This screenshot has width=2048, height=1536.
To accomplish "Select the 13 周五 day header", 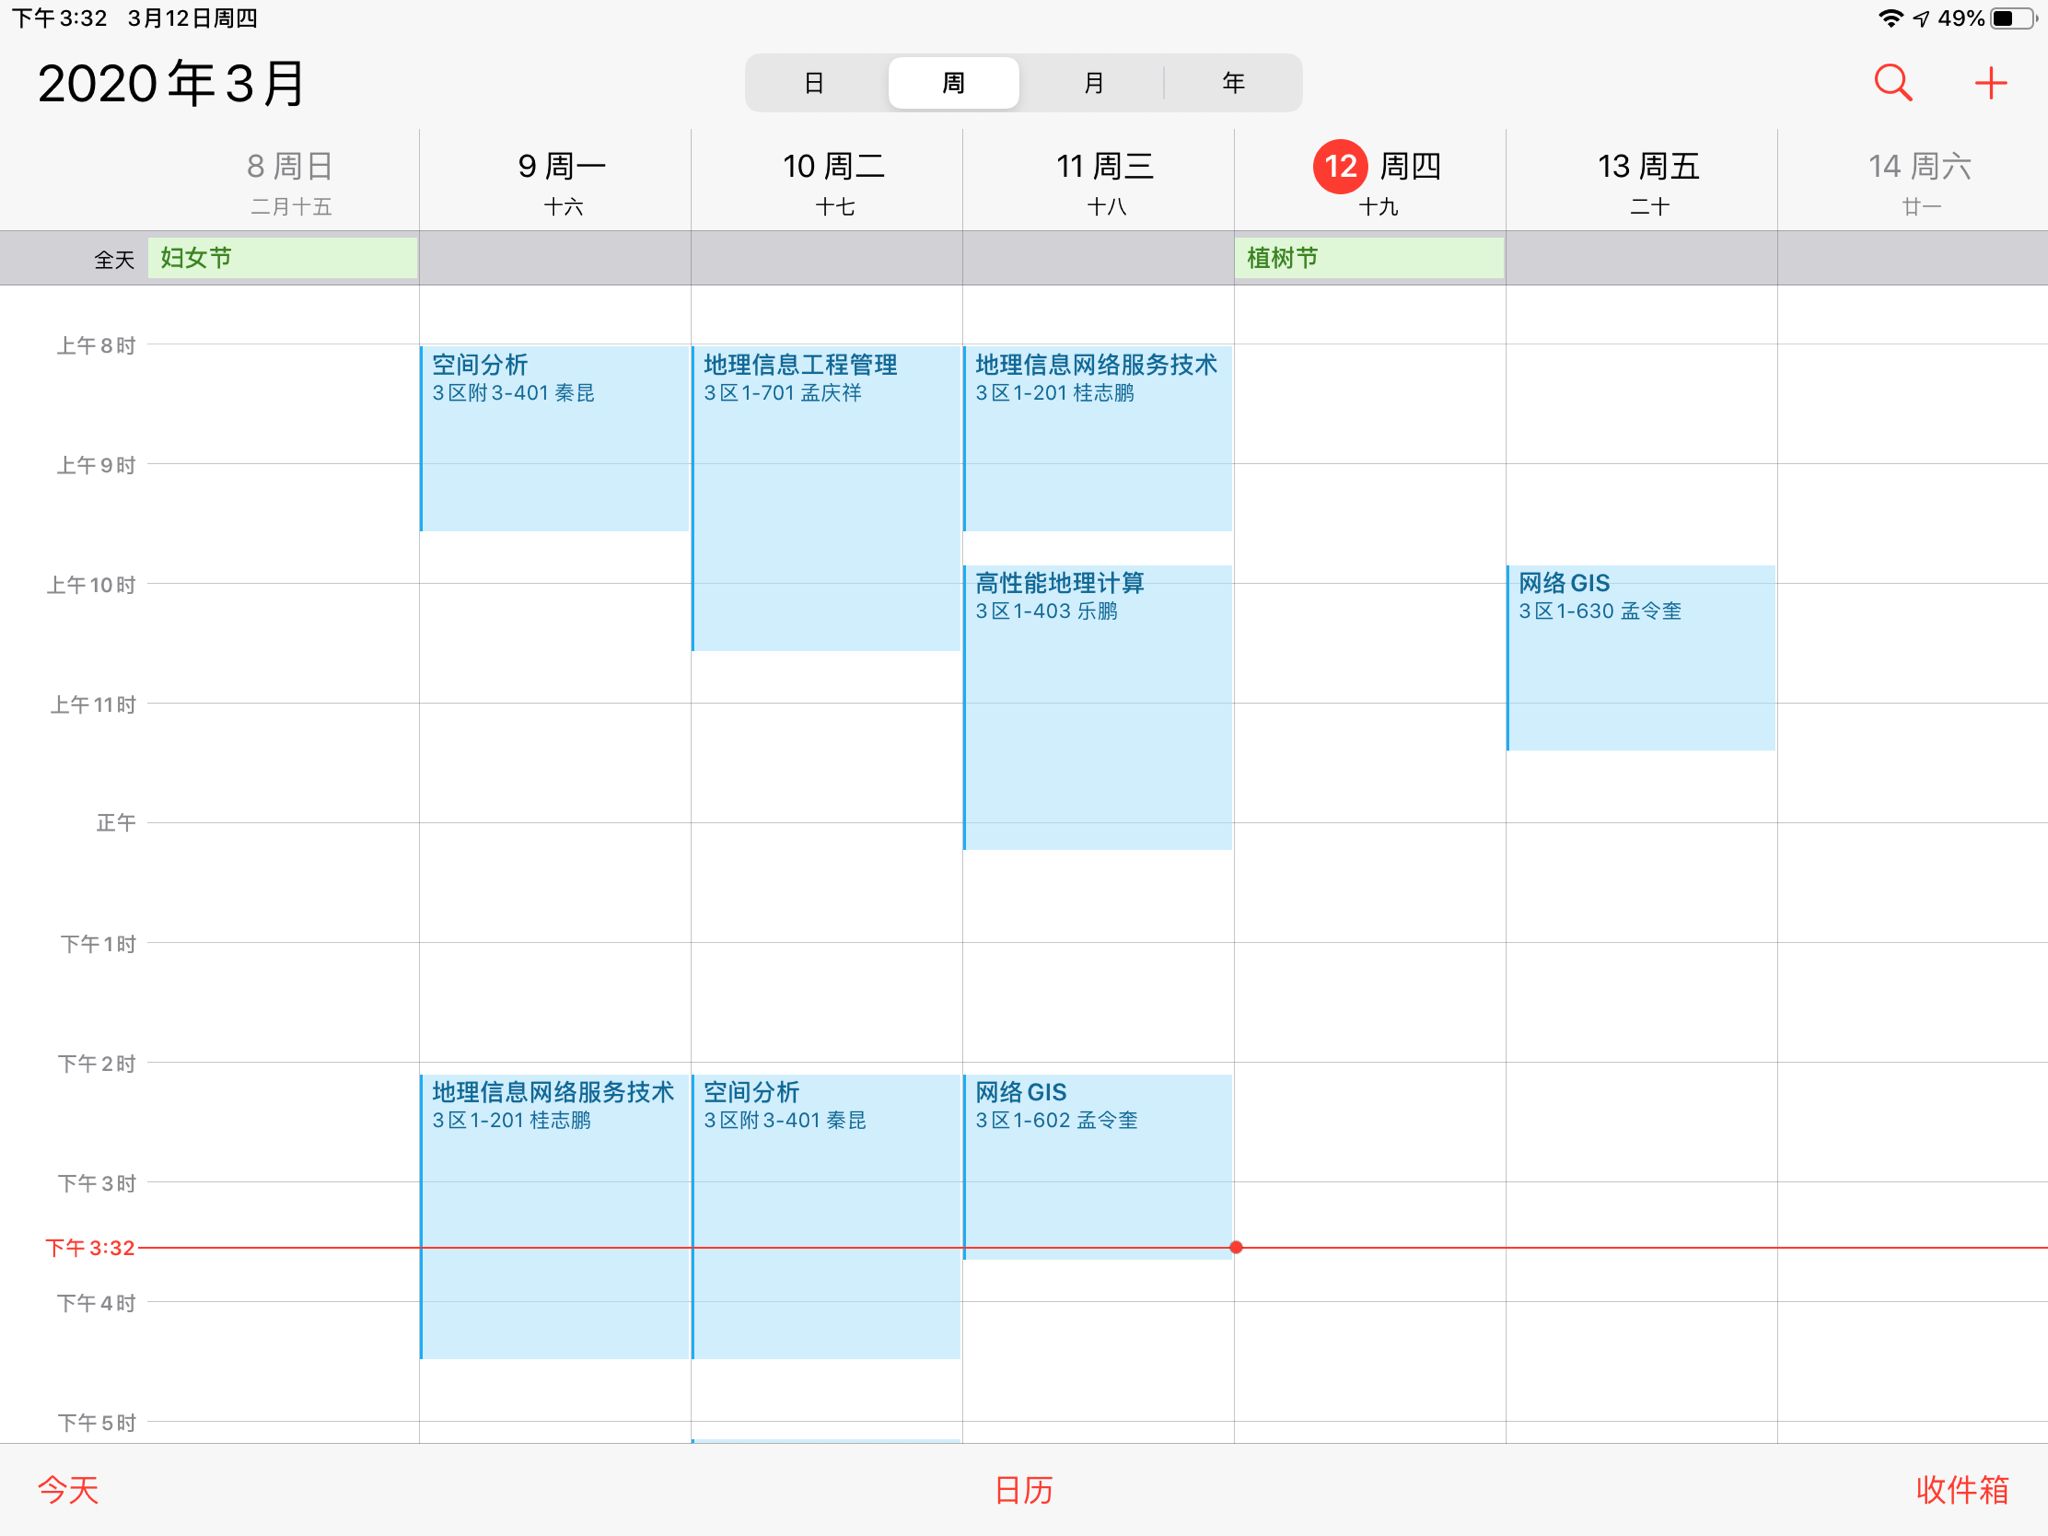I will [x=1648, y=181].
